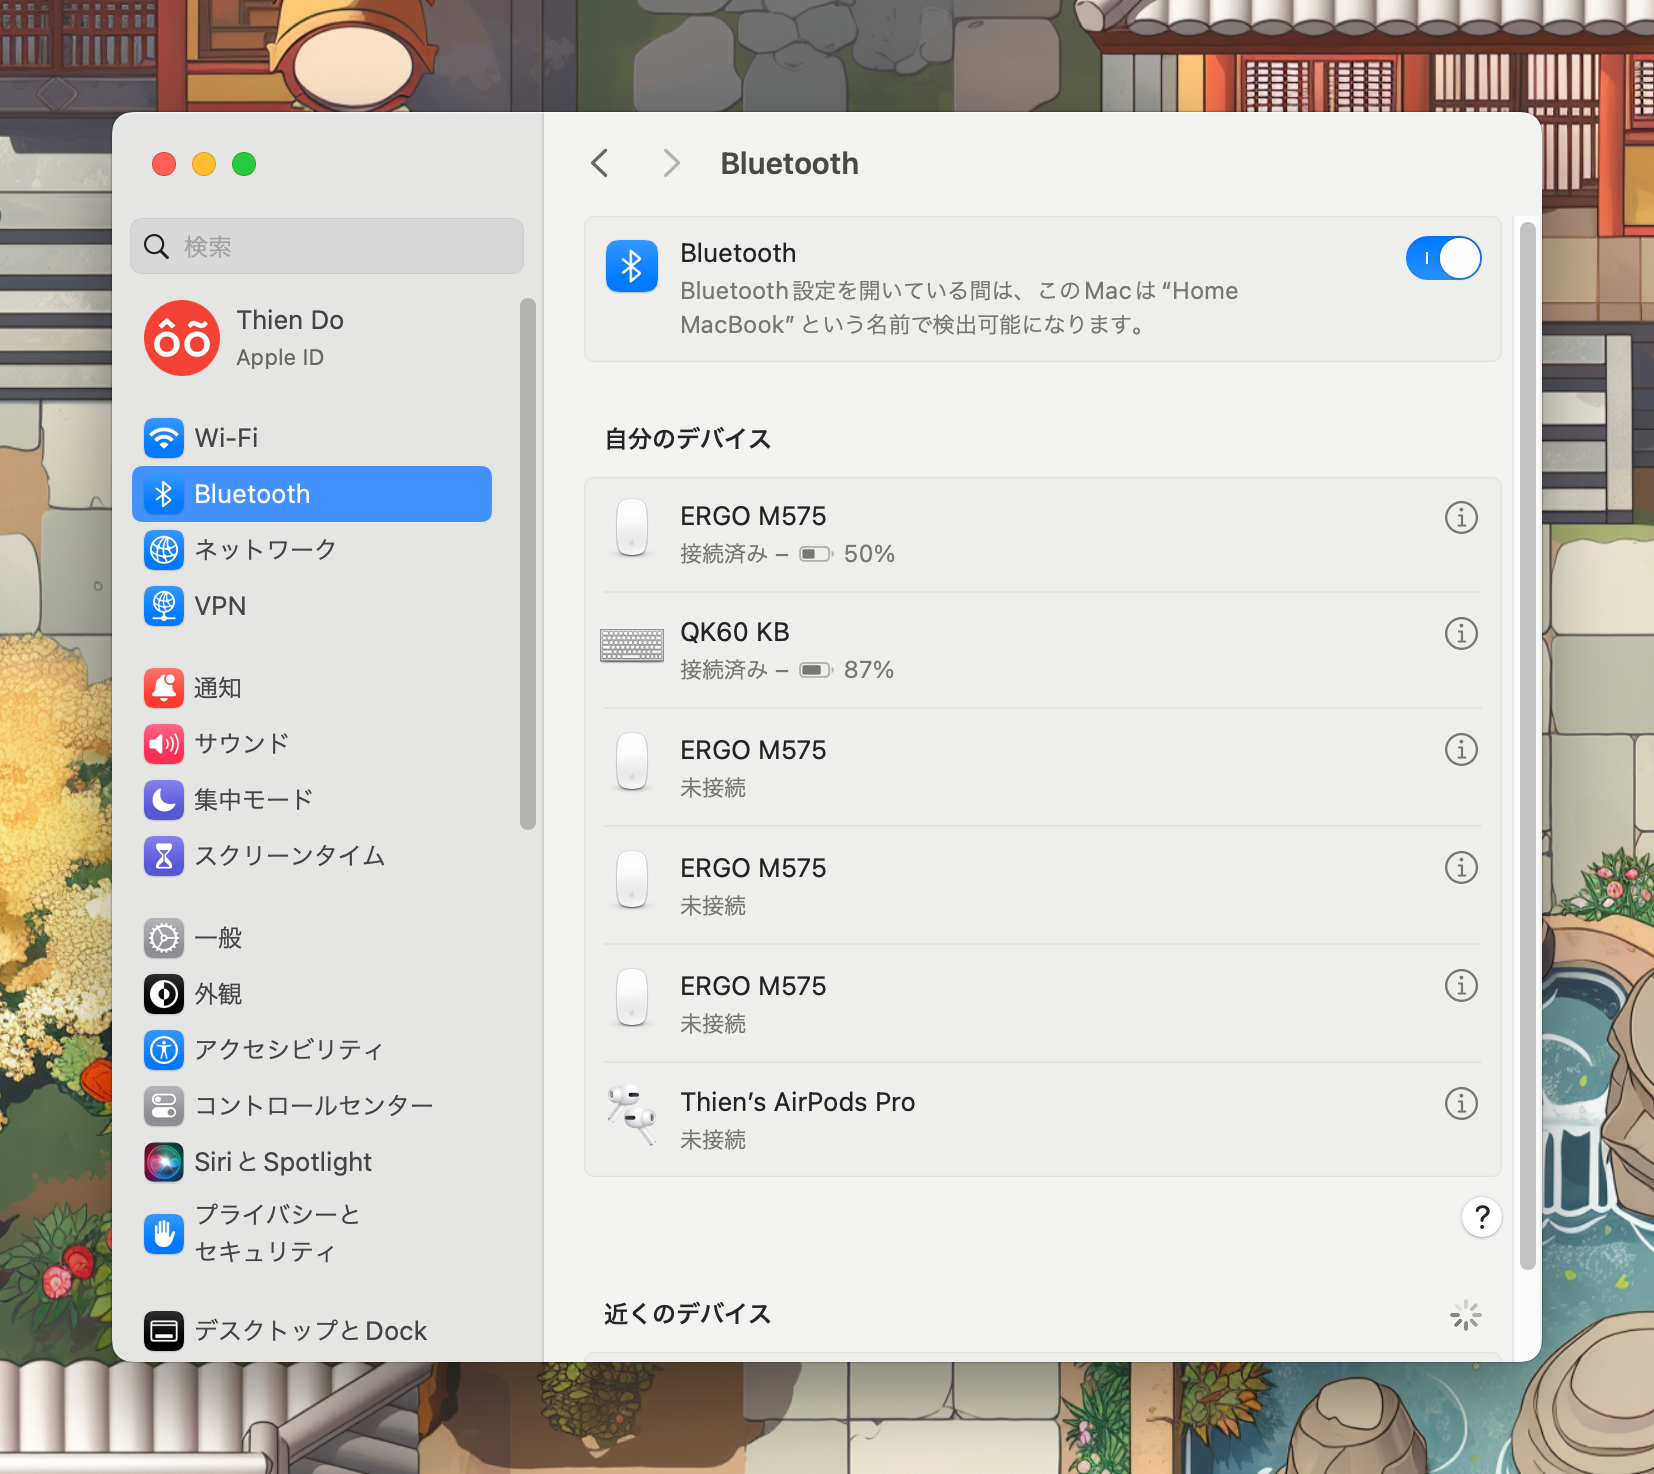Show info for QK60 KB keyboard
The width and height of the screenshot is (1654, 1474).
click(x=1461, y=633)
